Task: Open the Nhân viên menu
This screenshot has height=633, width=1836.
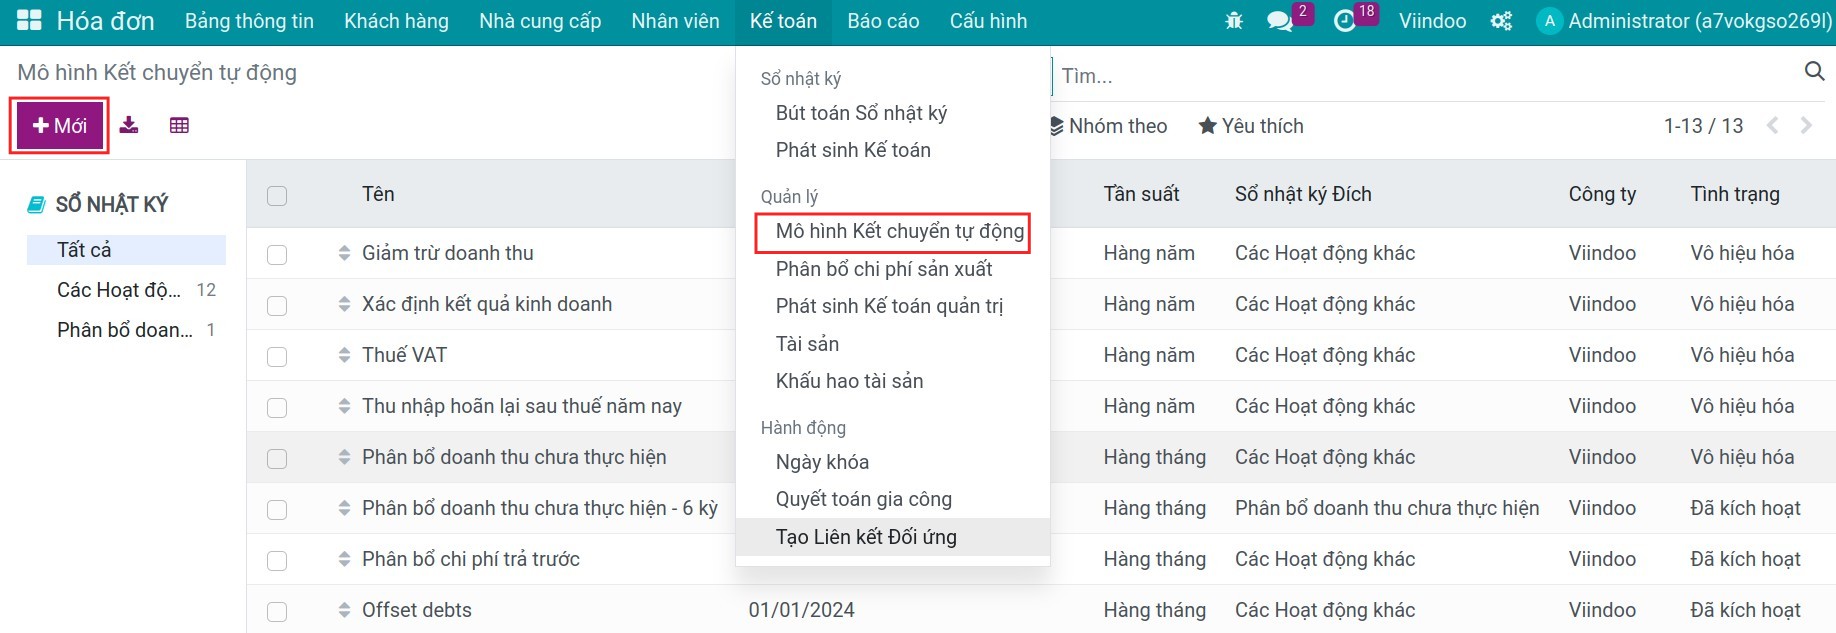Action: (675, 21)
